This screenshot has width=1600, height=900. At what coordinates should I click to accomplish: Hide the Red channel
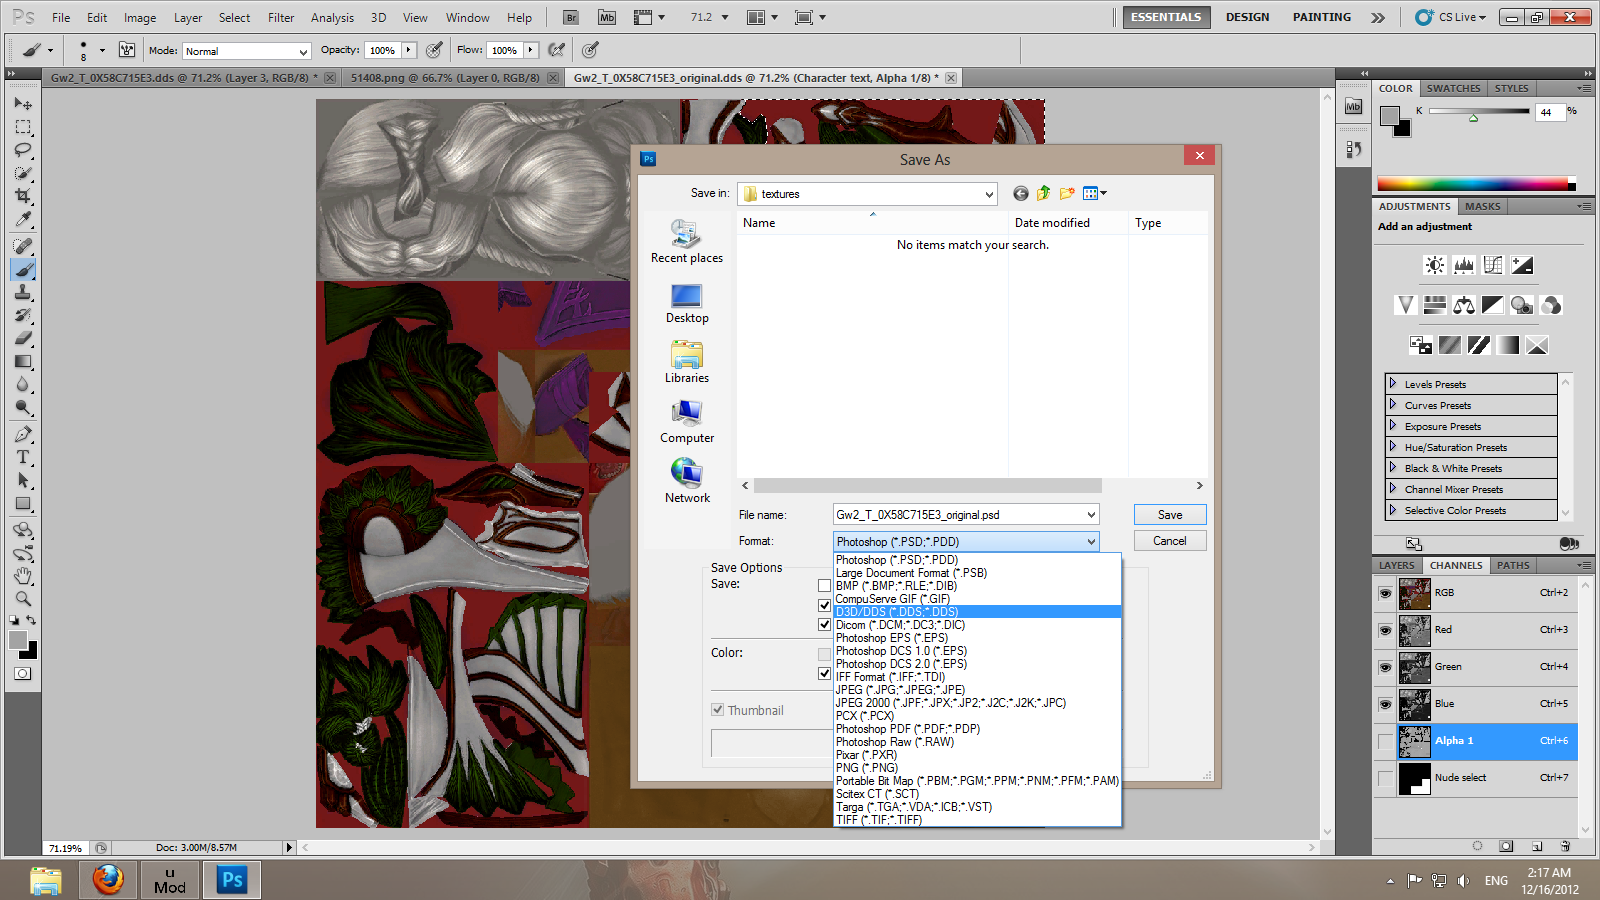(1385, 630)
